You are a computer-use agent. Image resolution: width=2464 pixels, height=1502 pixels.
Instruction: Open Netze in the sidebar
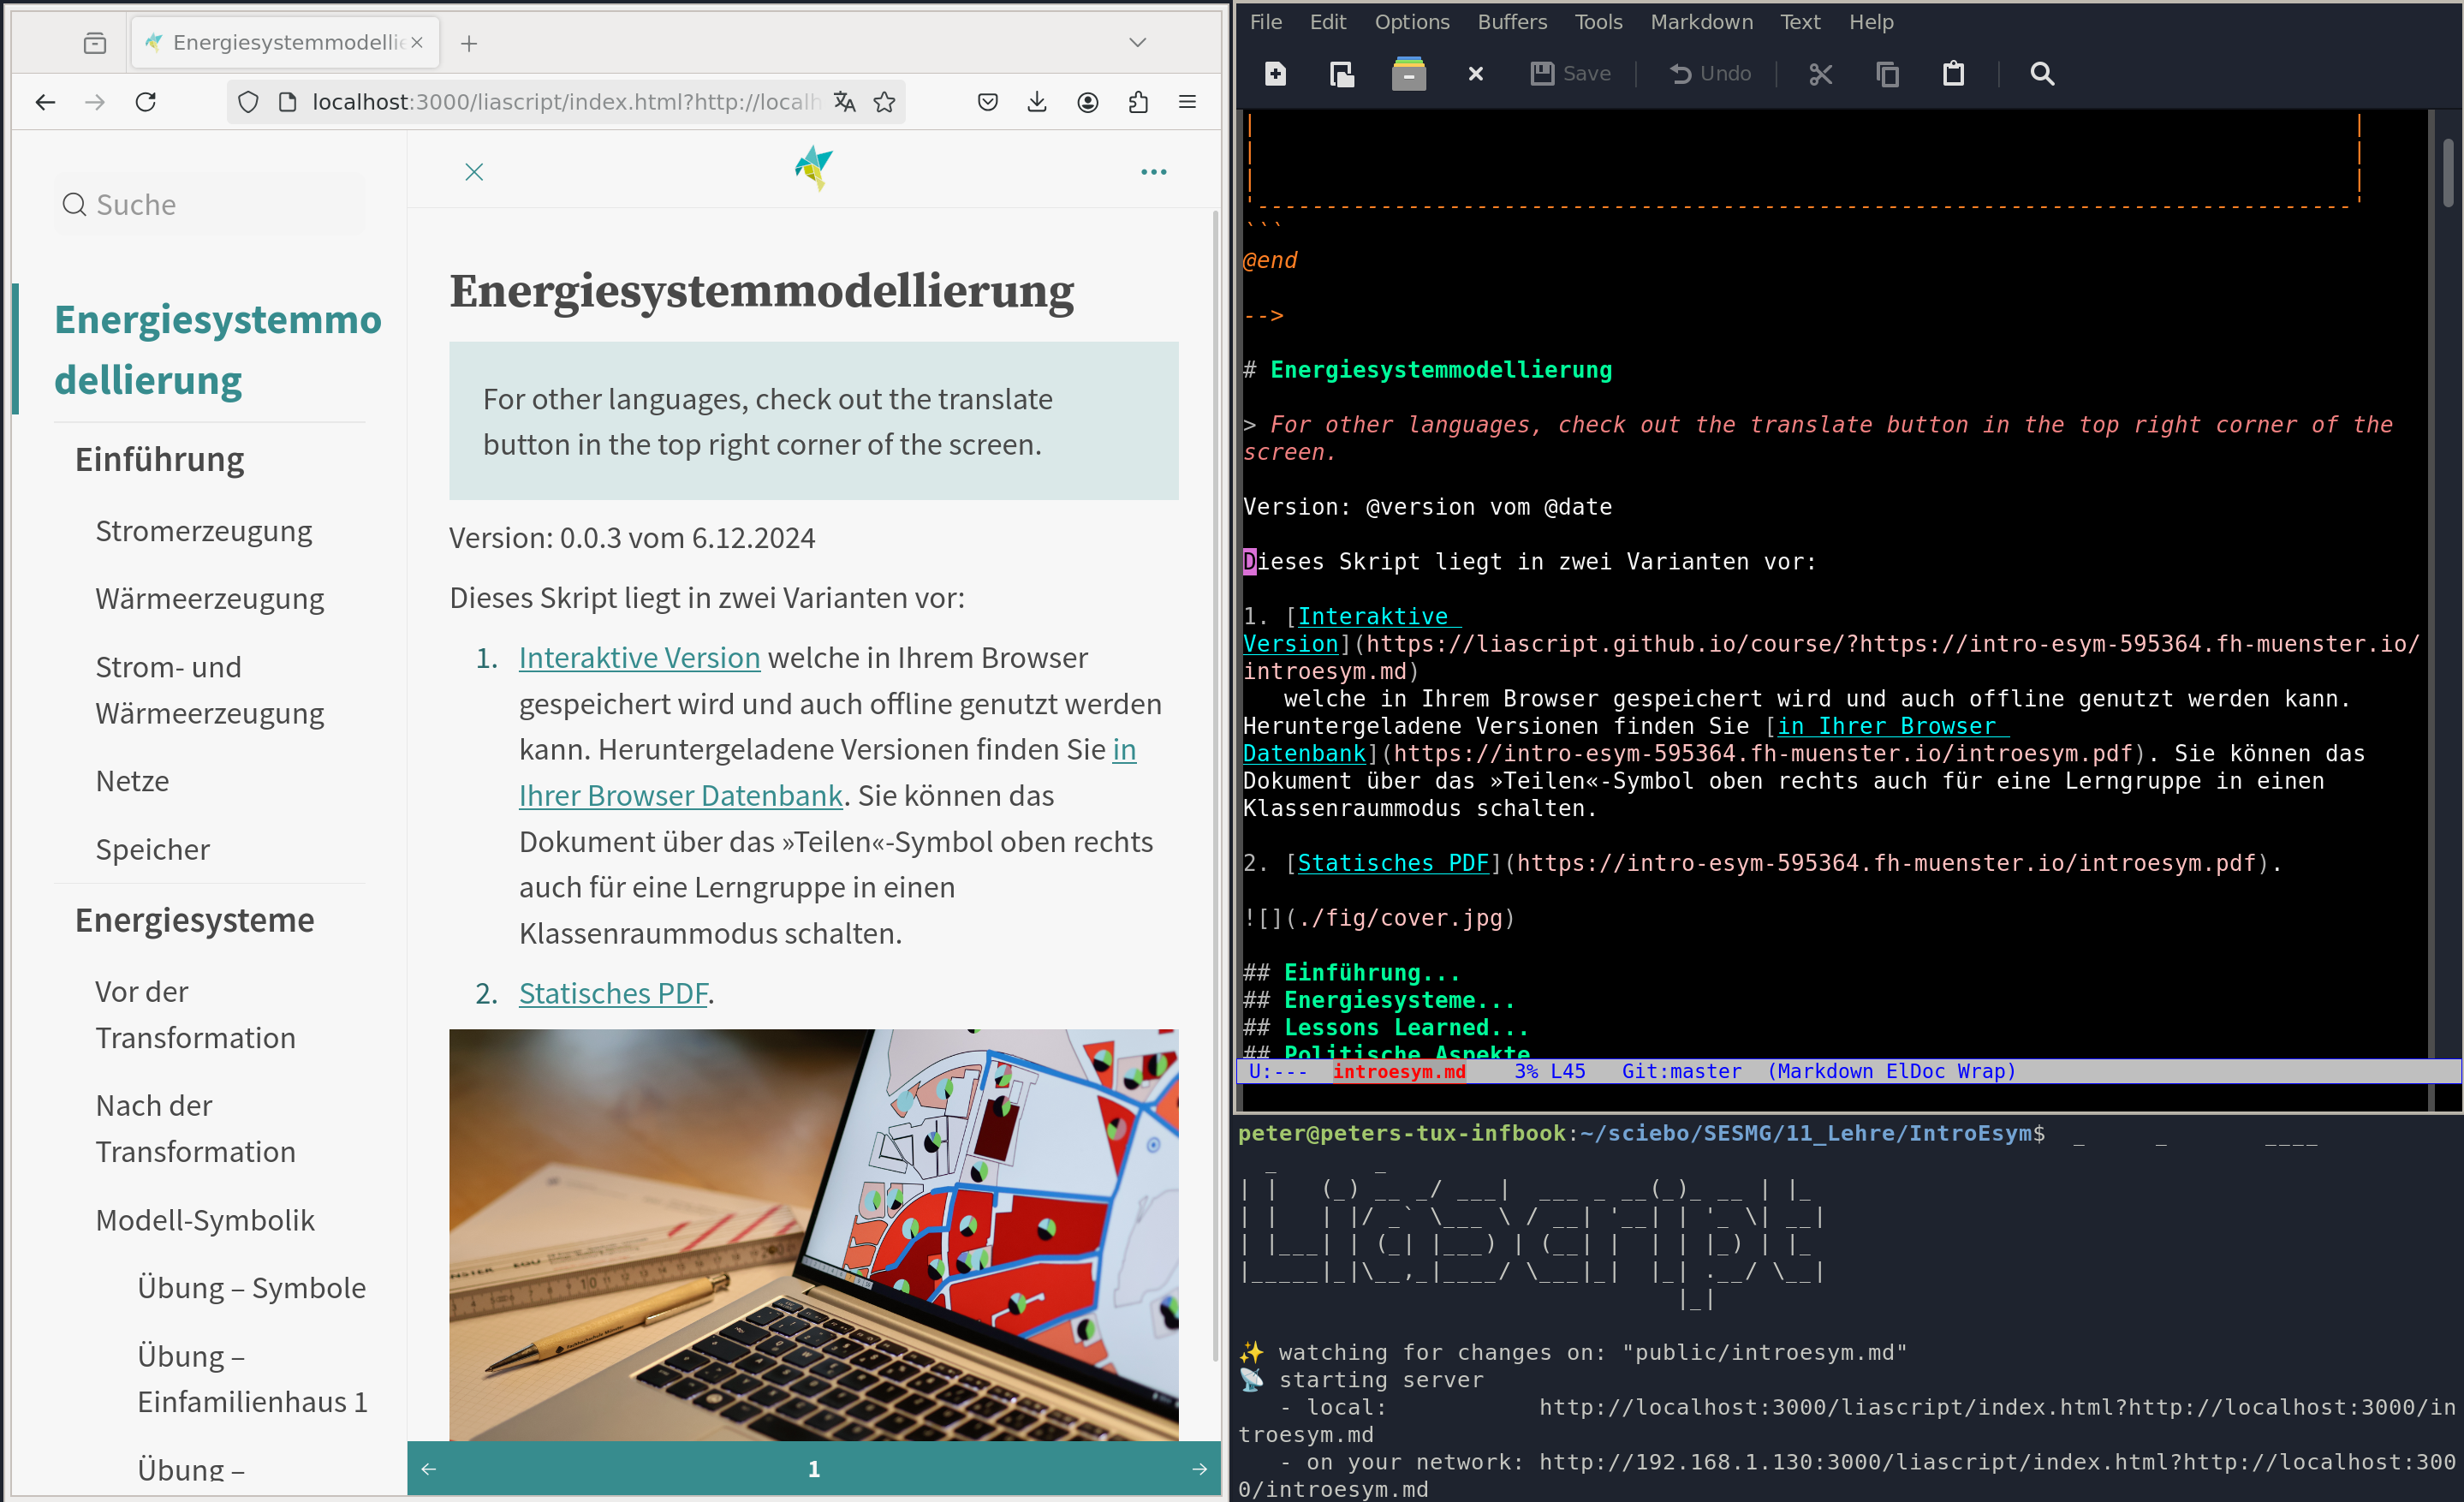pyautogui.click(x=132, y=780)
